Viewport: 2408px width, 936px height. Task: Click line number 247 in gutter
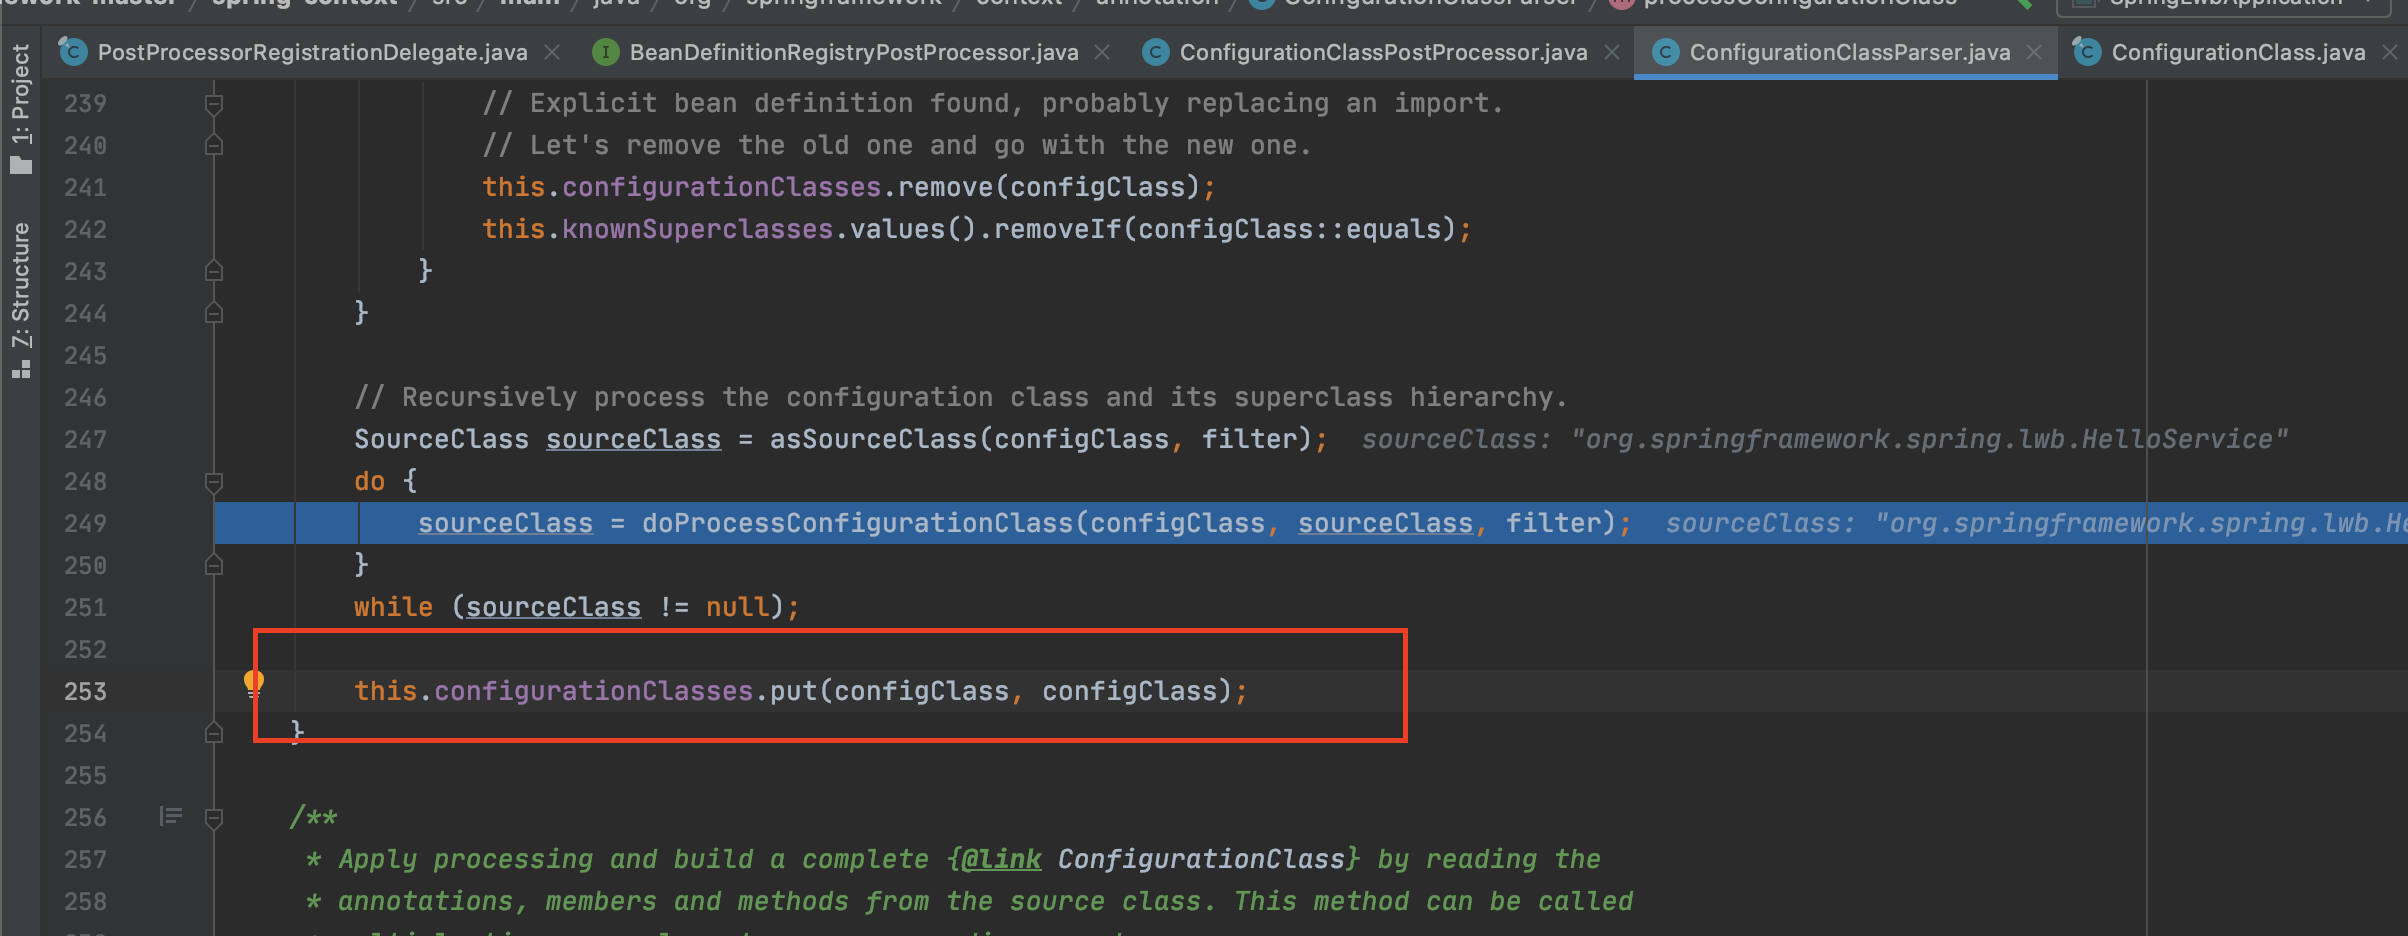[x=85, y=439]
